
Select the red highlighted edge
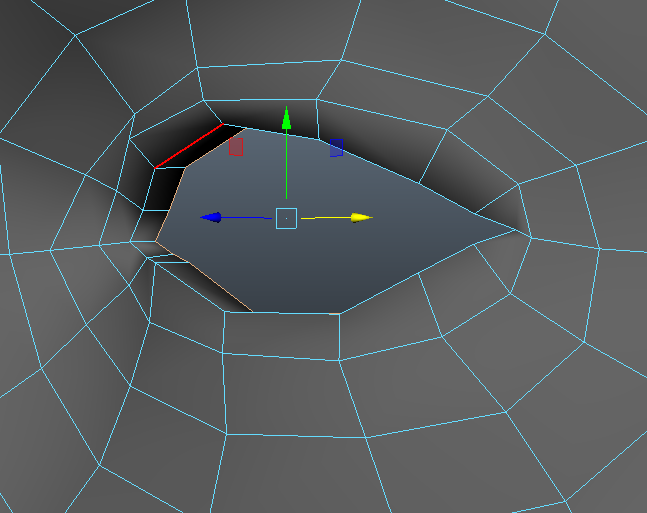[x=188, y=147]
